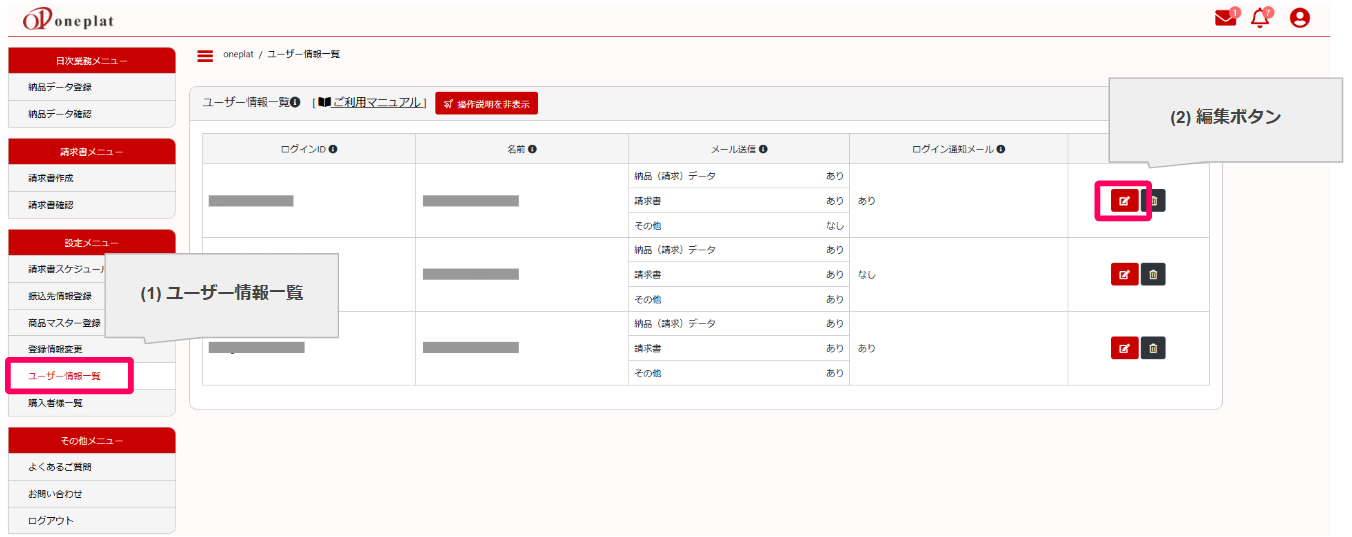
Task: Open 購入者様一覧 menu item
Action: pos(55,403)
